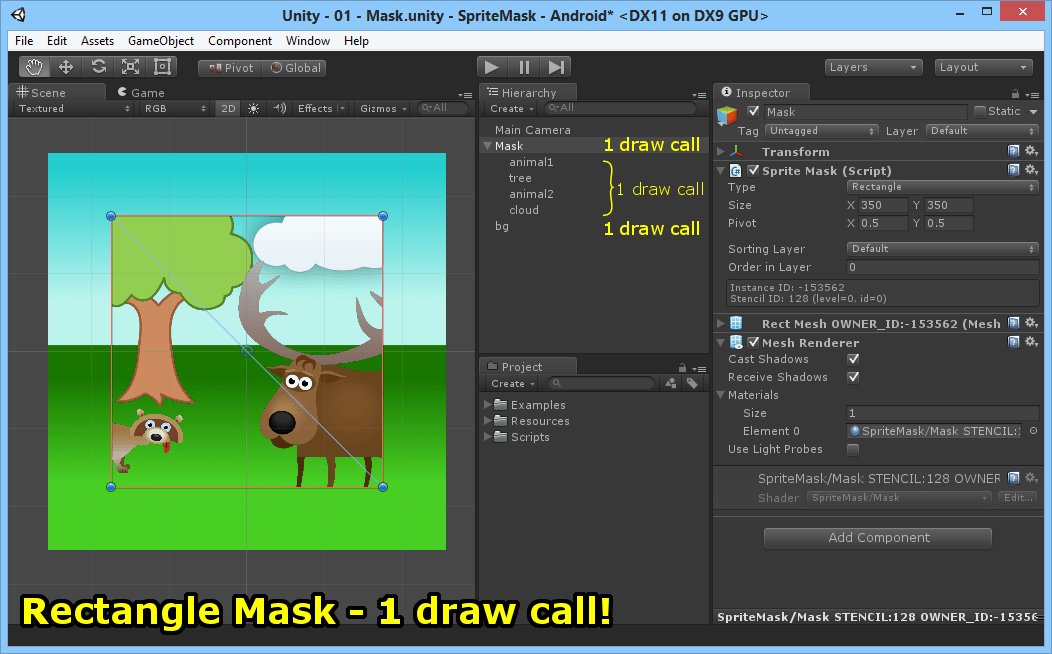1052x654 pixels.
Task: Select the Move tool
Action: 66,66
